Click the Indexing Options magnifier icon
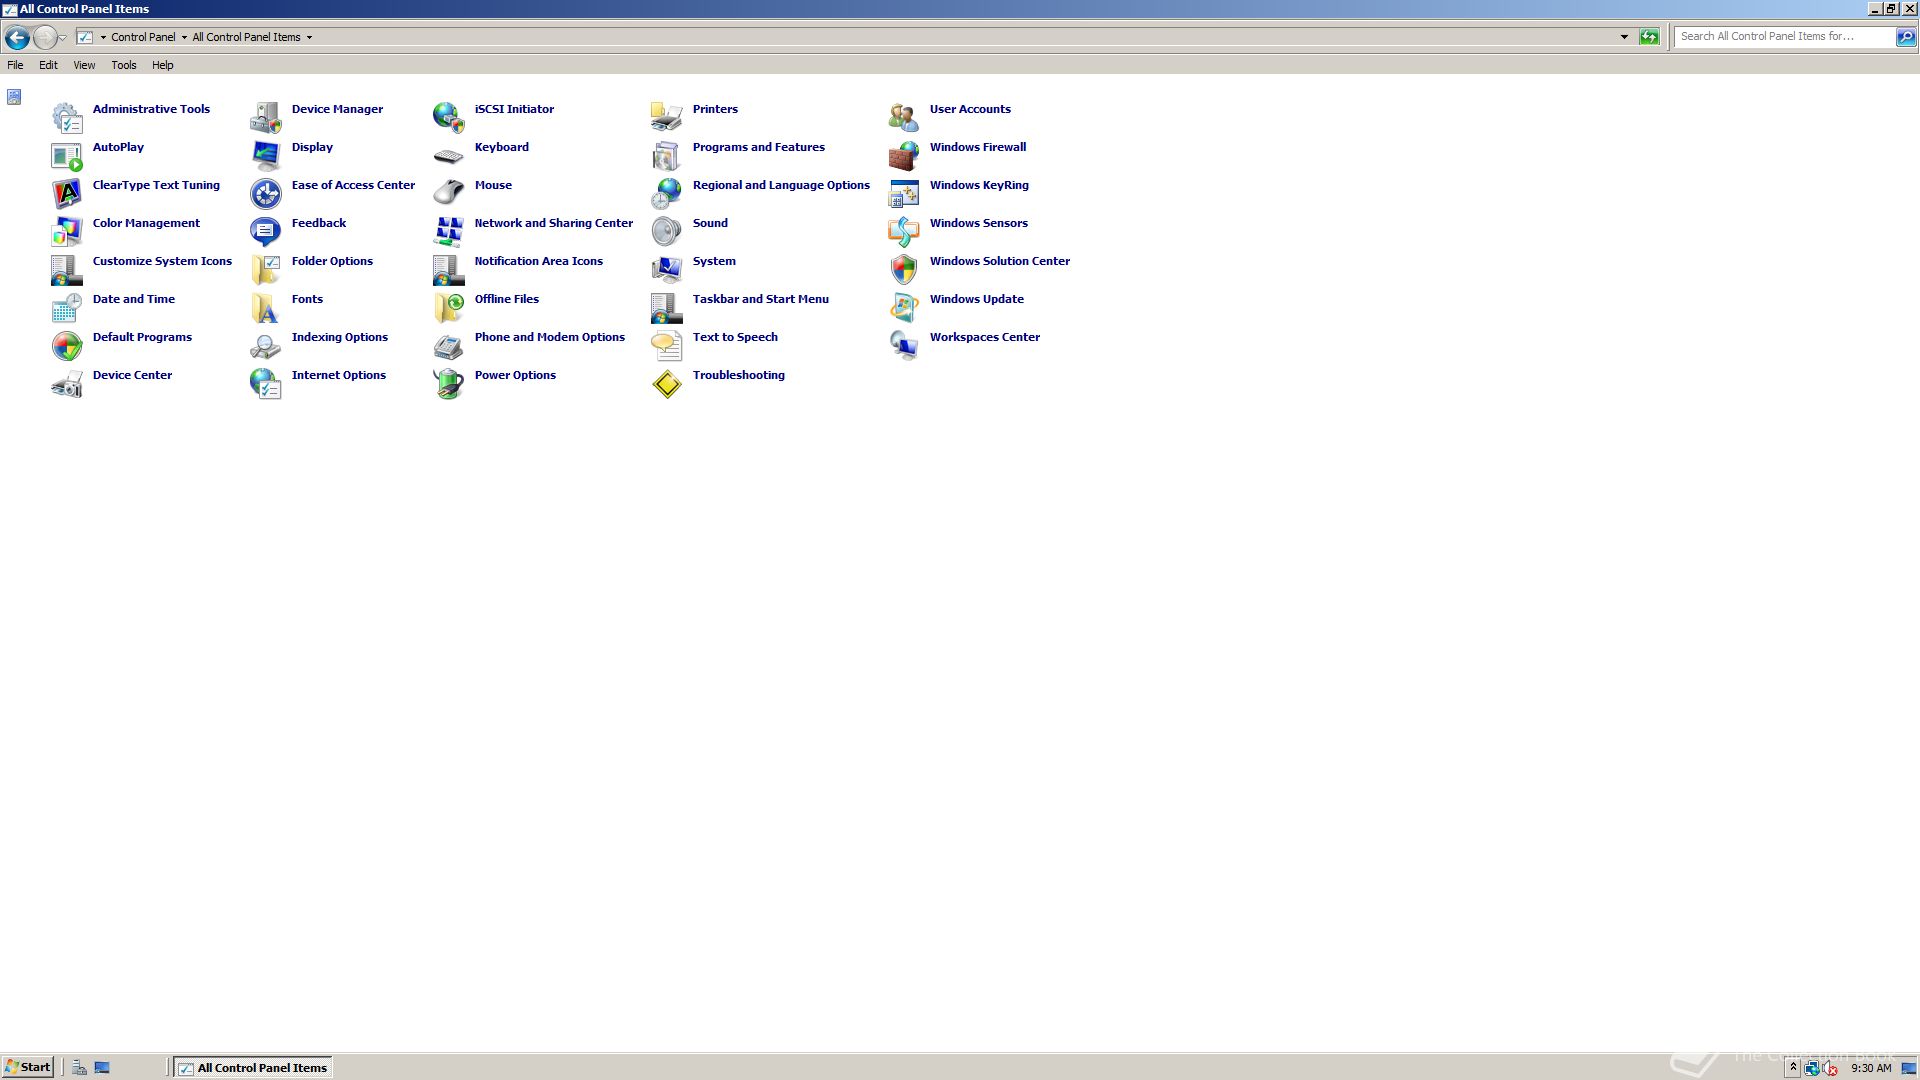The image size is (1920, 1080). coord(266,345)
